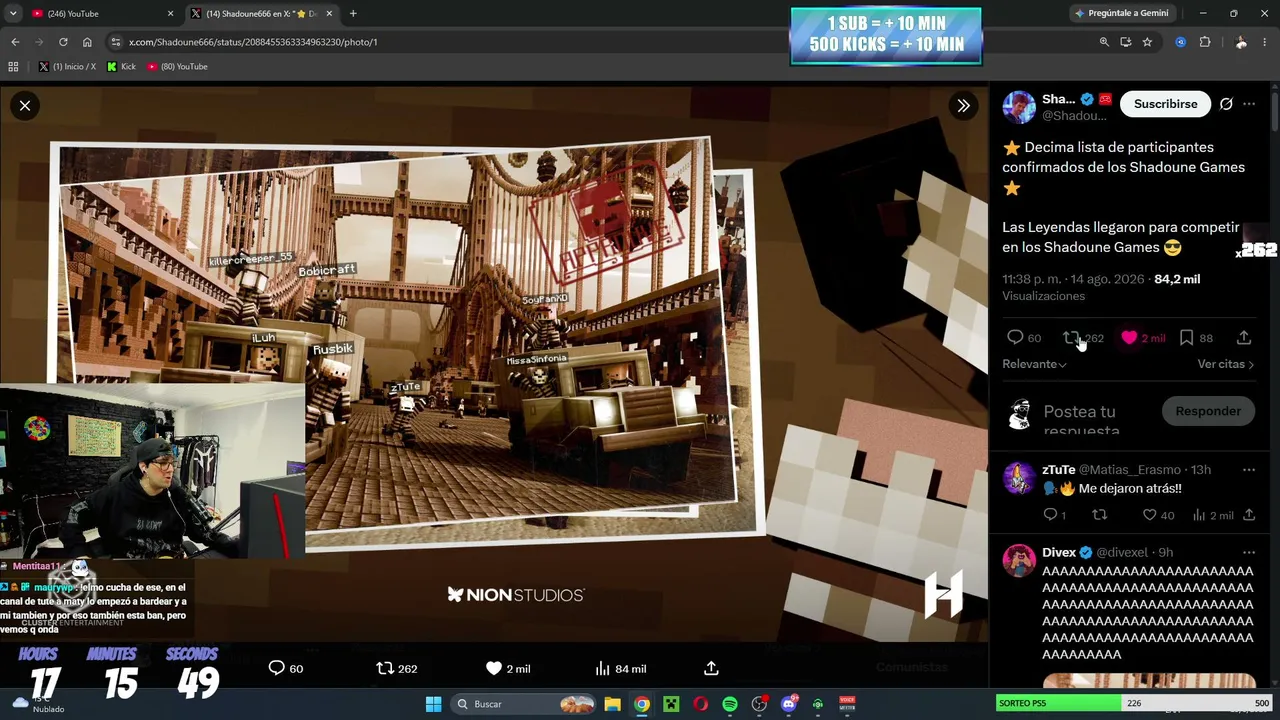Open Discord from the taskbar
Image resolution: width=1280 pixels, height=720 pixels.
coord(789,704)
